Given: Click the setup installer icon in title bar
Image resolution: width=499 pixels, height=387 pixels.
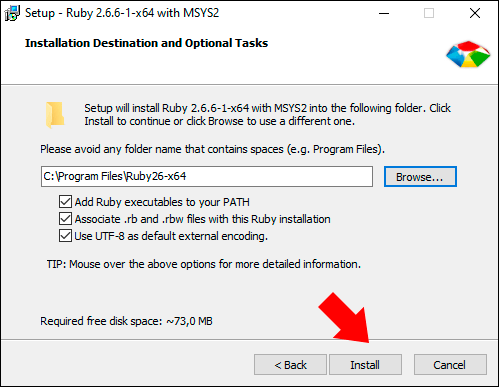Looking at the screenshot, I should pos(12,13).
